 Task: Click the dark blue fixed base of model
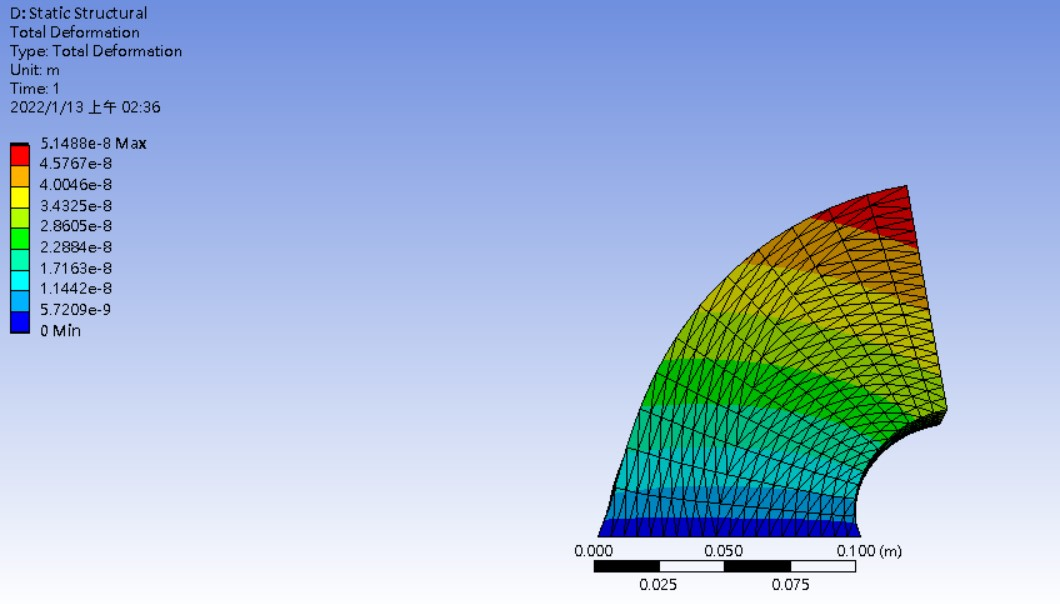point(729,528)
